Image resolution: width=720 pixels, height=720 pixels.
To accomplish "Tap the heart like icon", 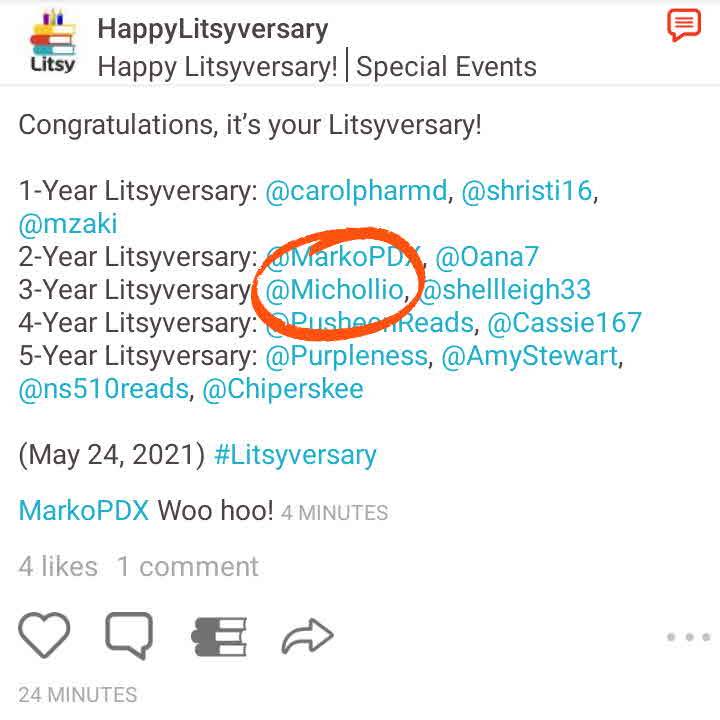I will click(44, 635).
